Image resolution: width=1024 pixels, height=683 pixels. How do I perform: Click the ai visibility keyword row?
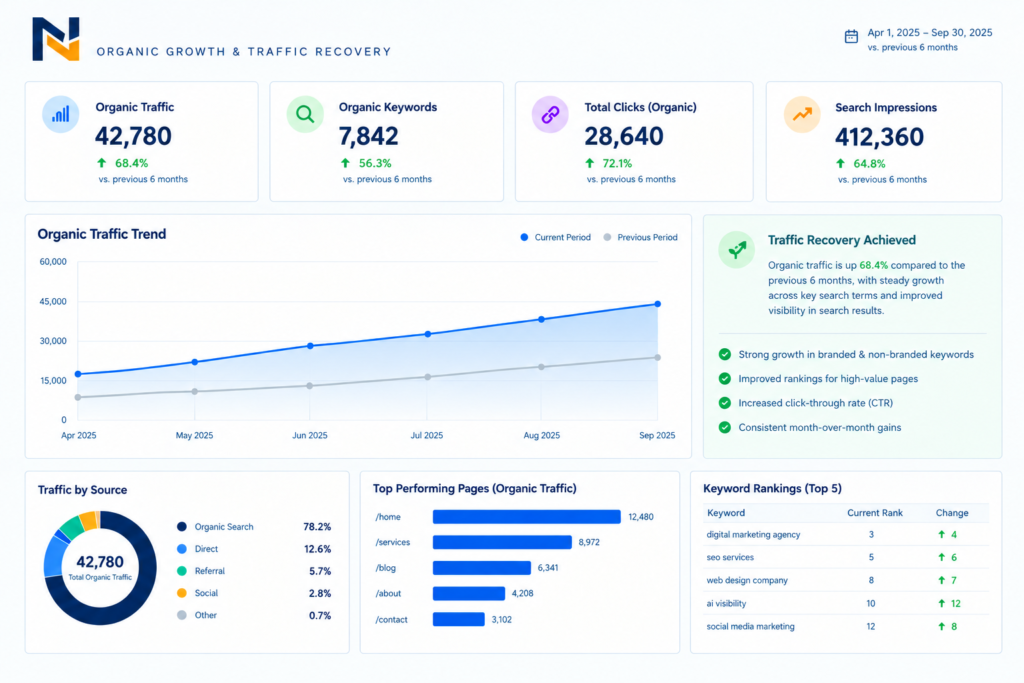point(846,603)
